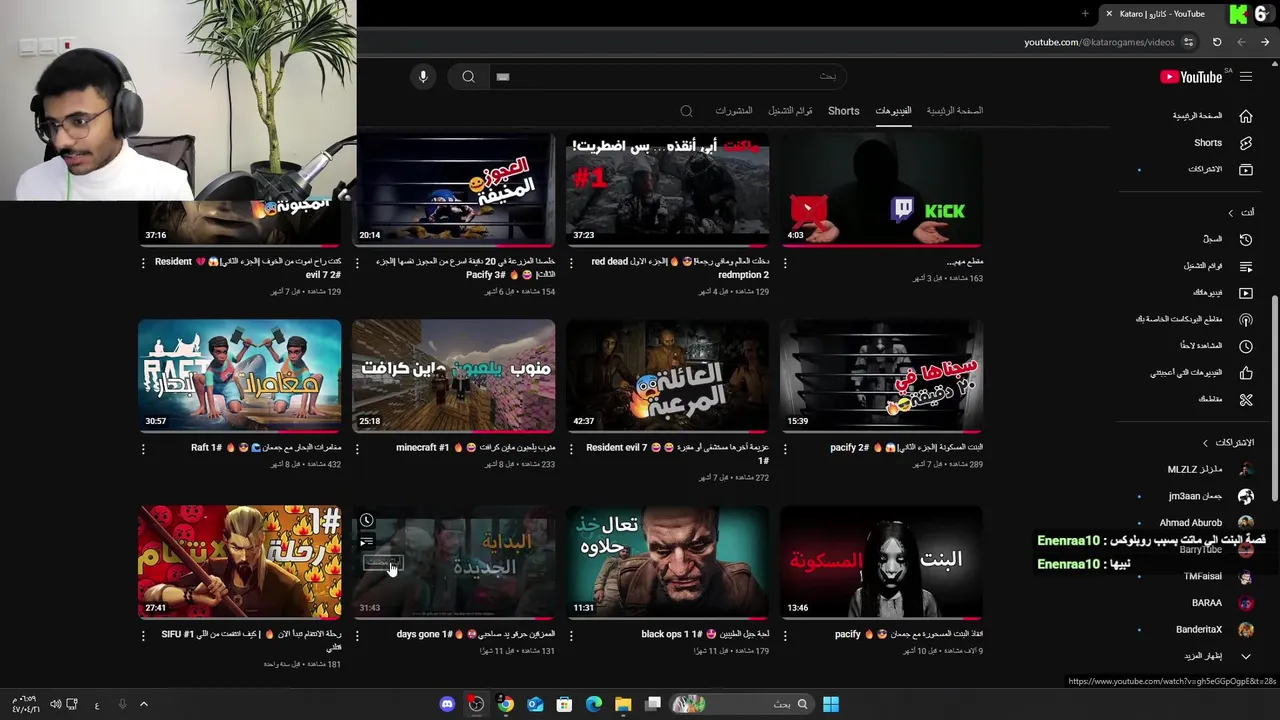The width and height of the screenshot is (1280, 720).
Task: Open the SIFU #1 video thumbnail
Action: click(x=240, y=562)
